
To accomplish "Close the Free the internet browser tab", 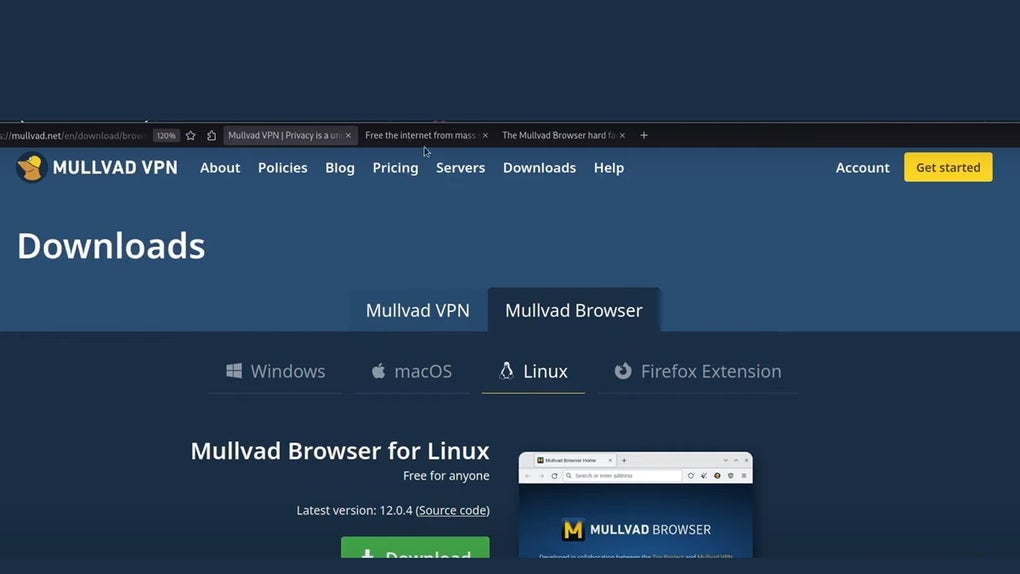I will point(485,135).
